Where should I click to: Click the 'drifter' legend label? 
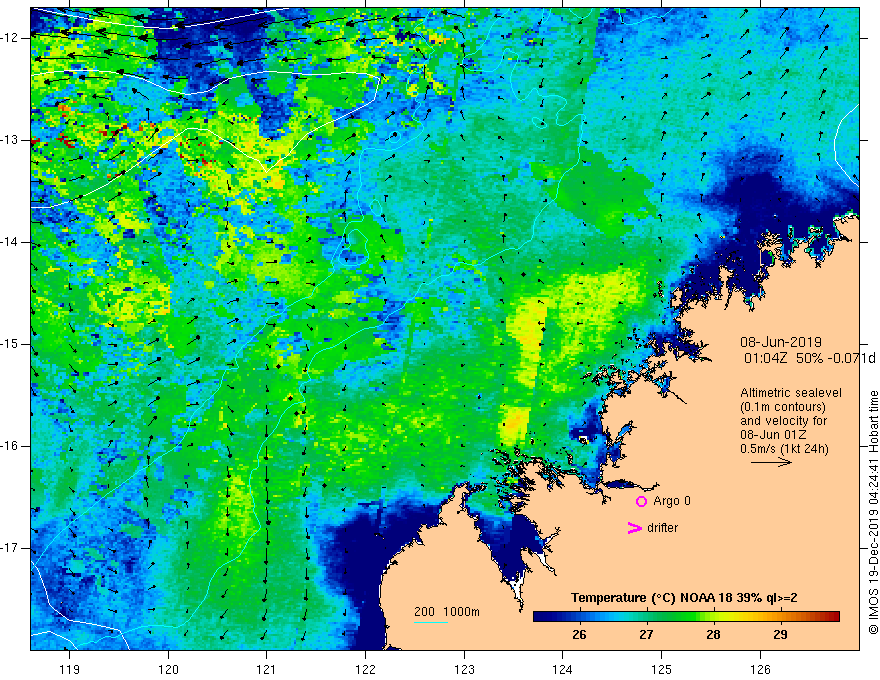click(662, 528)
